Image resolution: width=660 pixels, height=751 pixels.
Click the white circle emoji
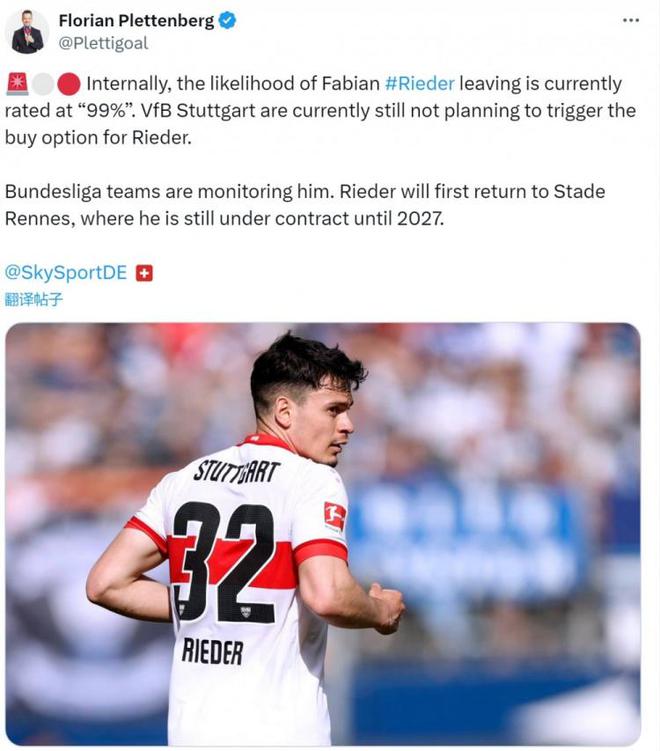[42, 84]
